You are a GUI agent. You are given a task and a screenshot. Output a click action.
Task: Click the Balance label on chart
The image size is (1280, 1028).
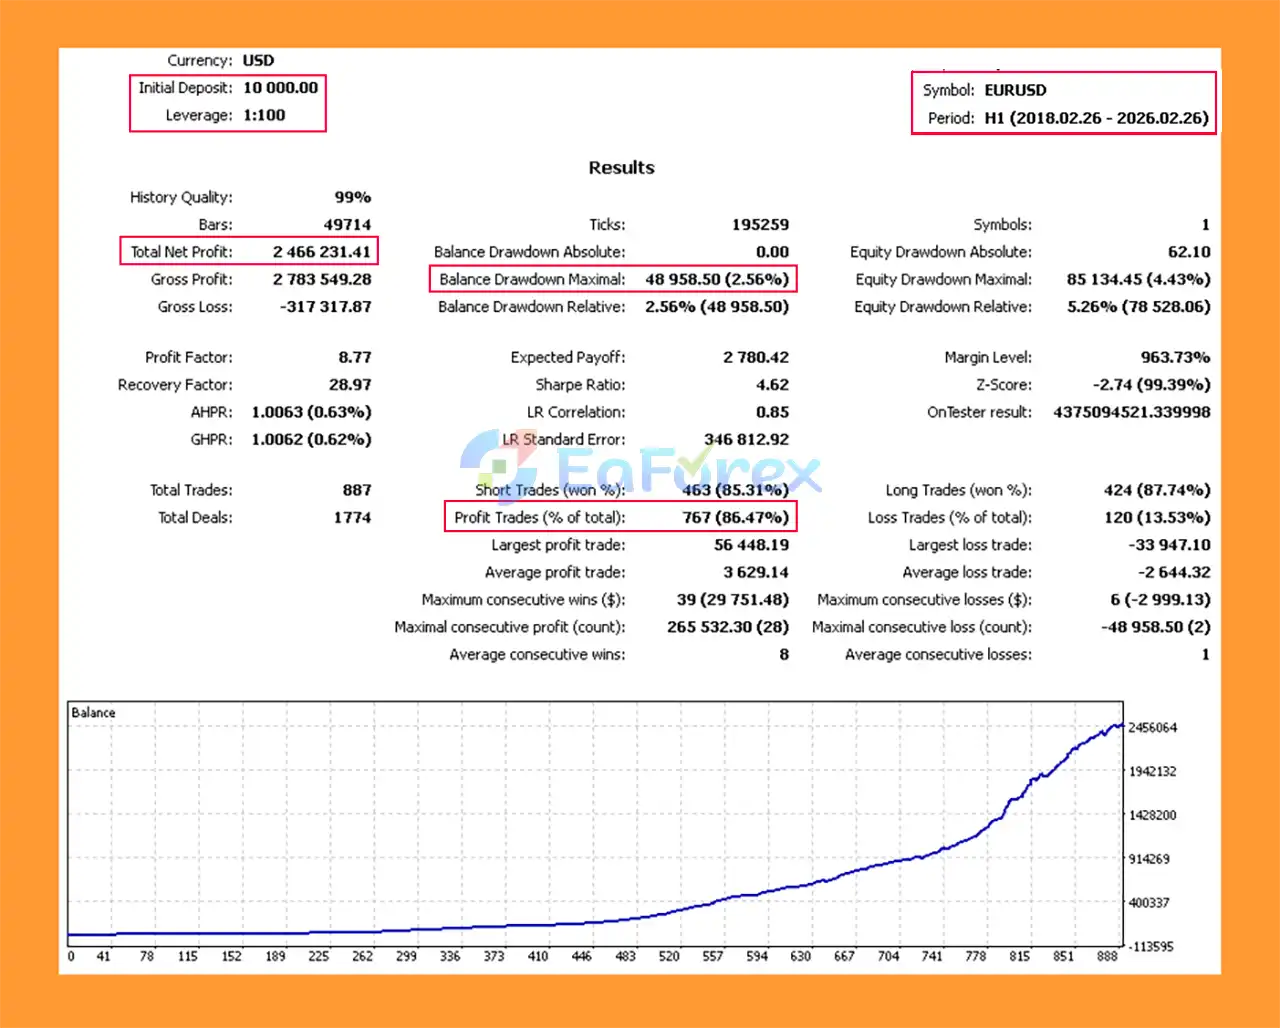click(93, 713)
